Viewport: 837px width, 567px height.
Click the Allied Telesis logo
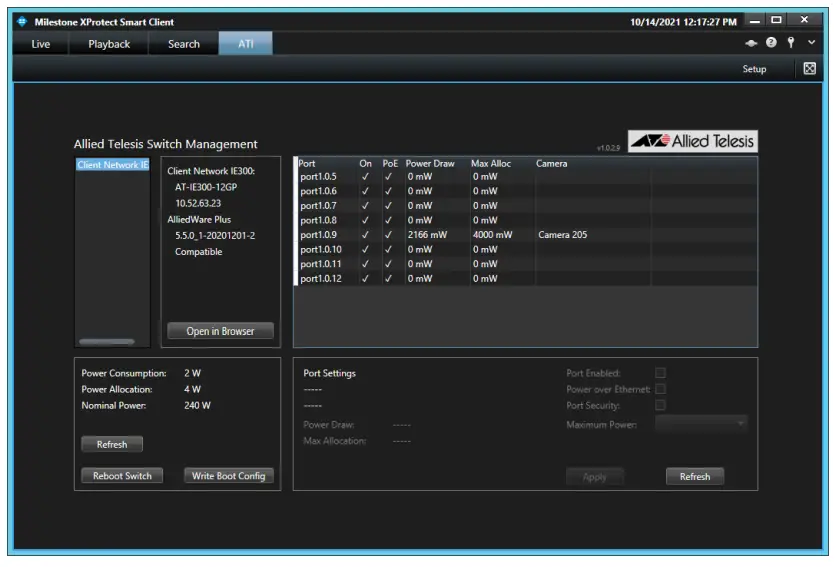pyautogui.click(x=692, y=141)
